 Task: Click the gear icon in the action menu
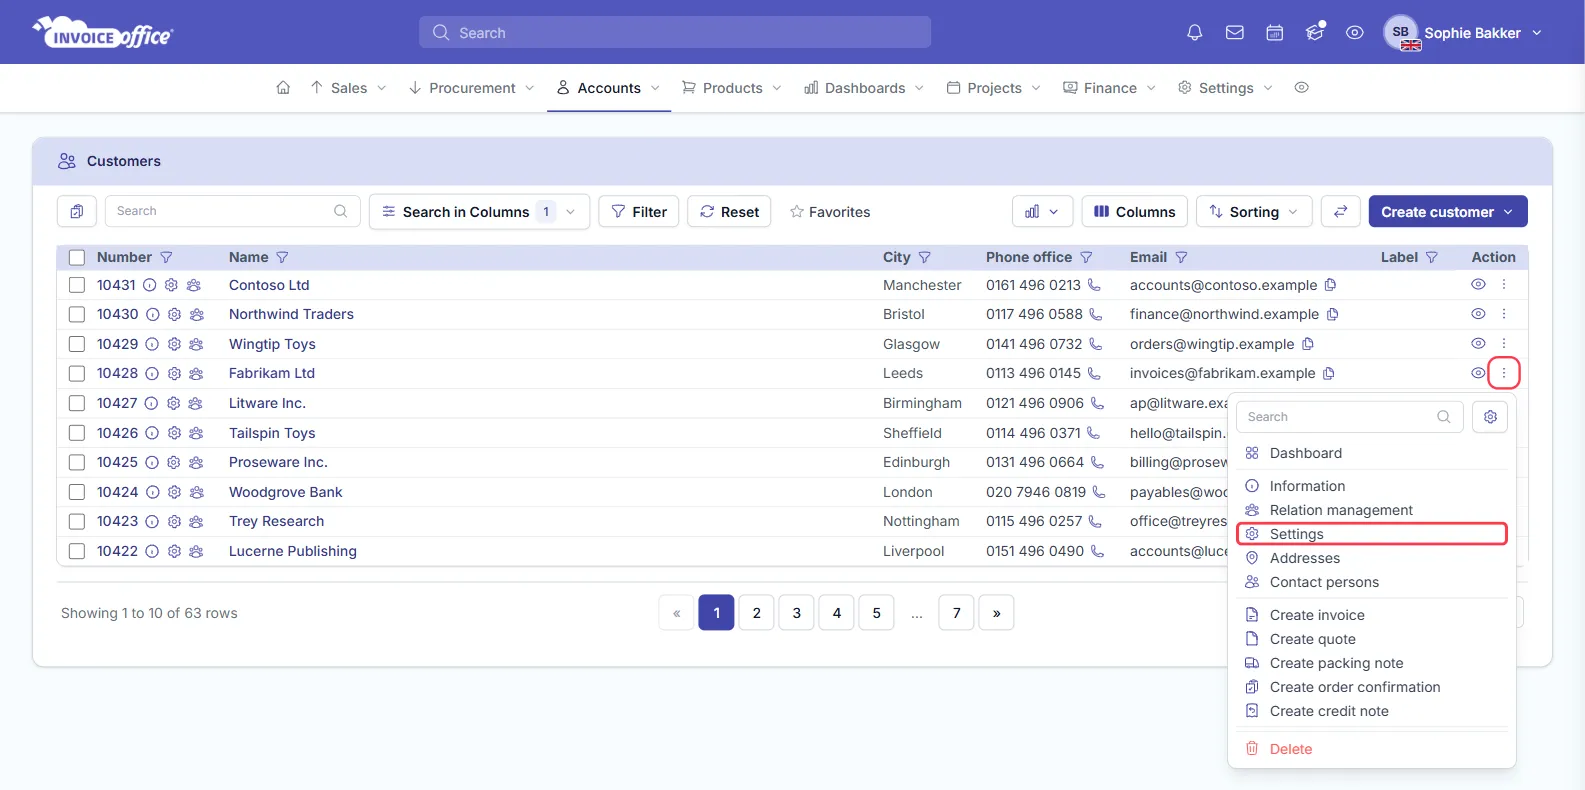(1490, 417)
